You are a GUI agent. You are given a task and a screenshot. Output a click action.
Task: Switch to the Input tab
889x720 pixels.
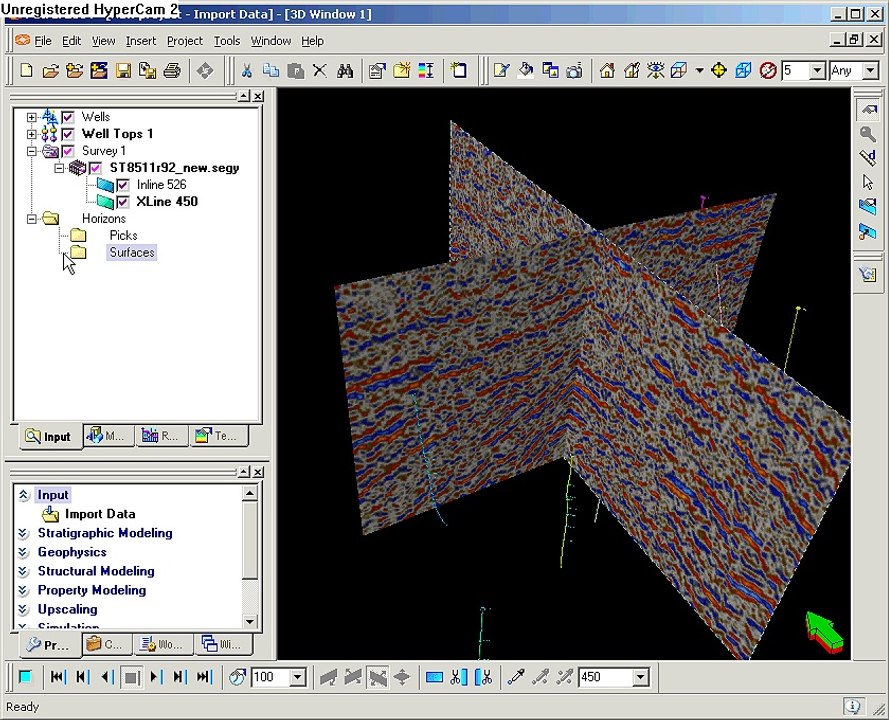49,437
